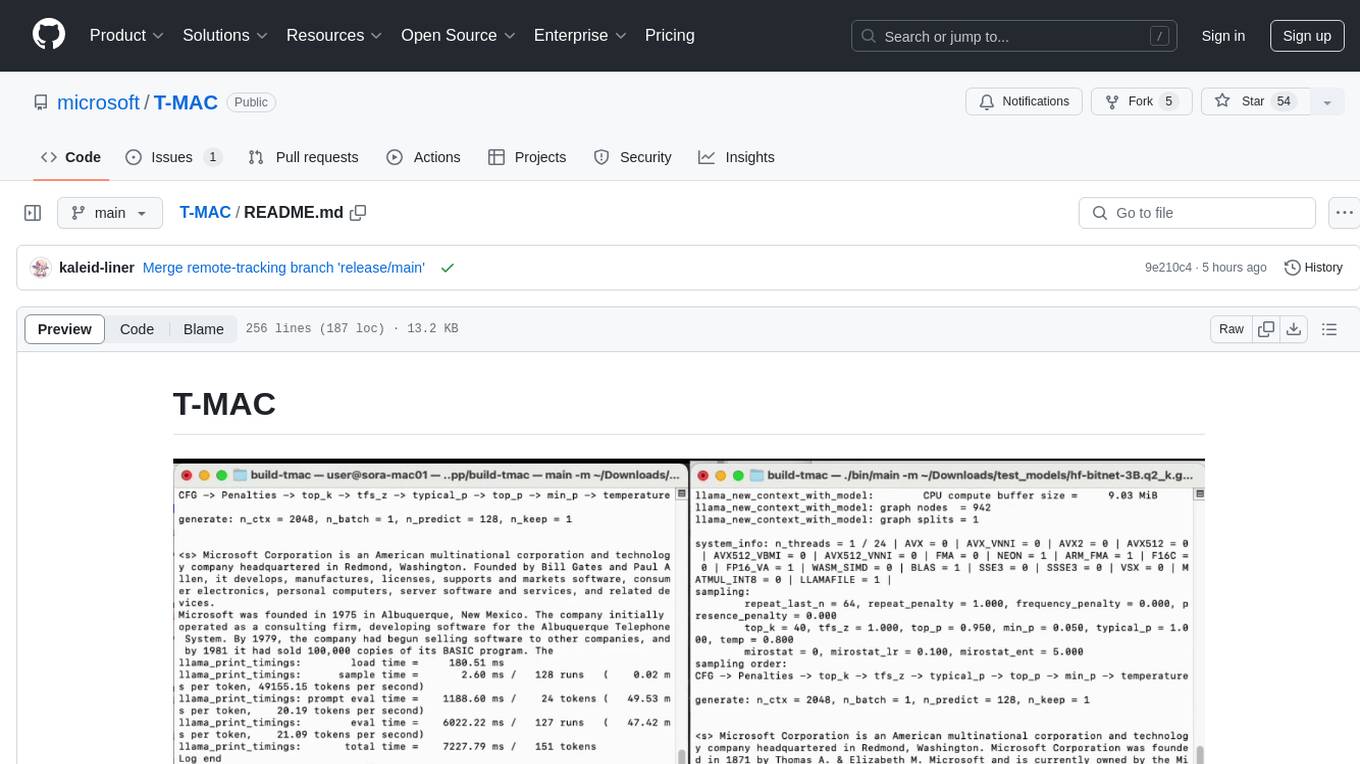This screenshot has width=1360, height=764.
Task: Open commit hash 9e210c4
Action: tap(1168, 267)
